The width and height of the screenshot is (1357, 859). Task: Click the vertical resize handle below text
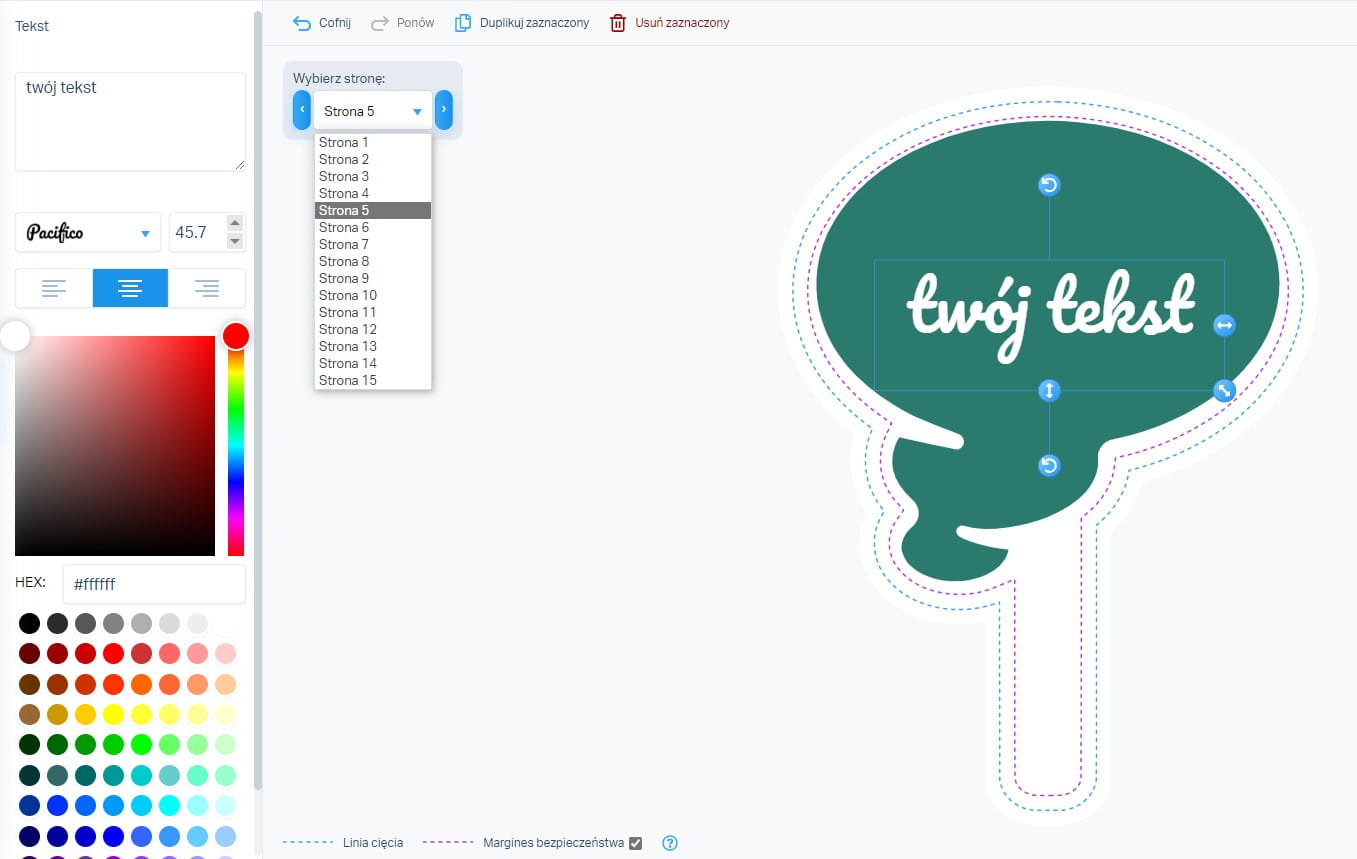pos(1049,391)
